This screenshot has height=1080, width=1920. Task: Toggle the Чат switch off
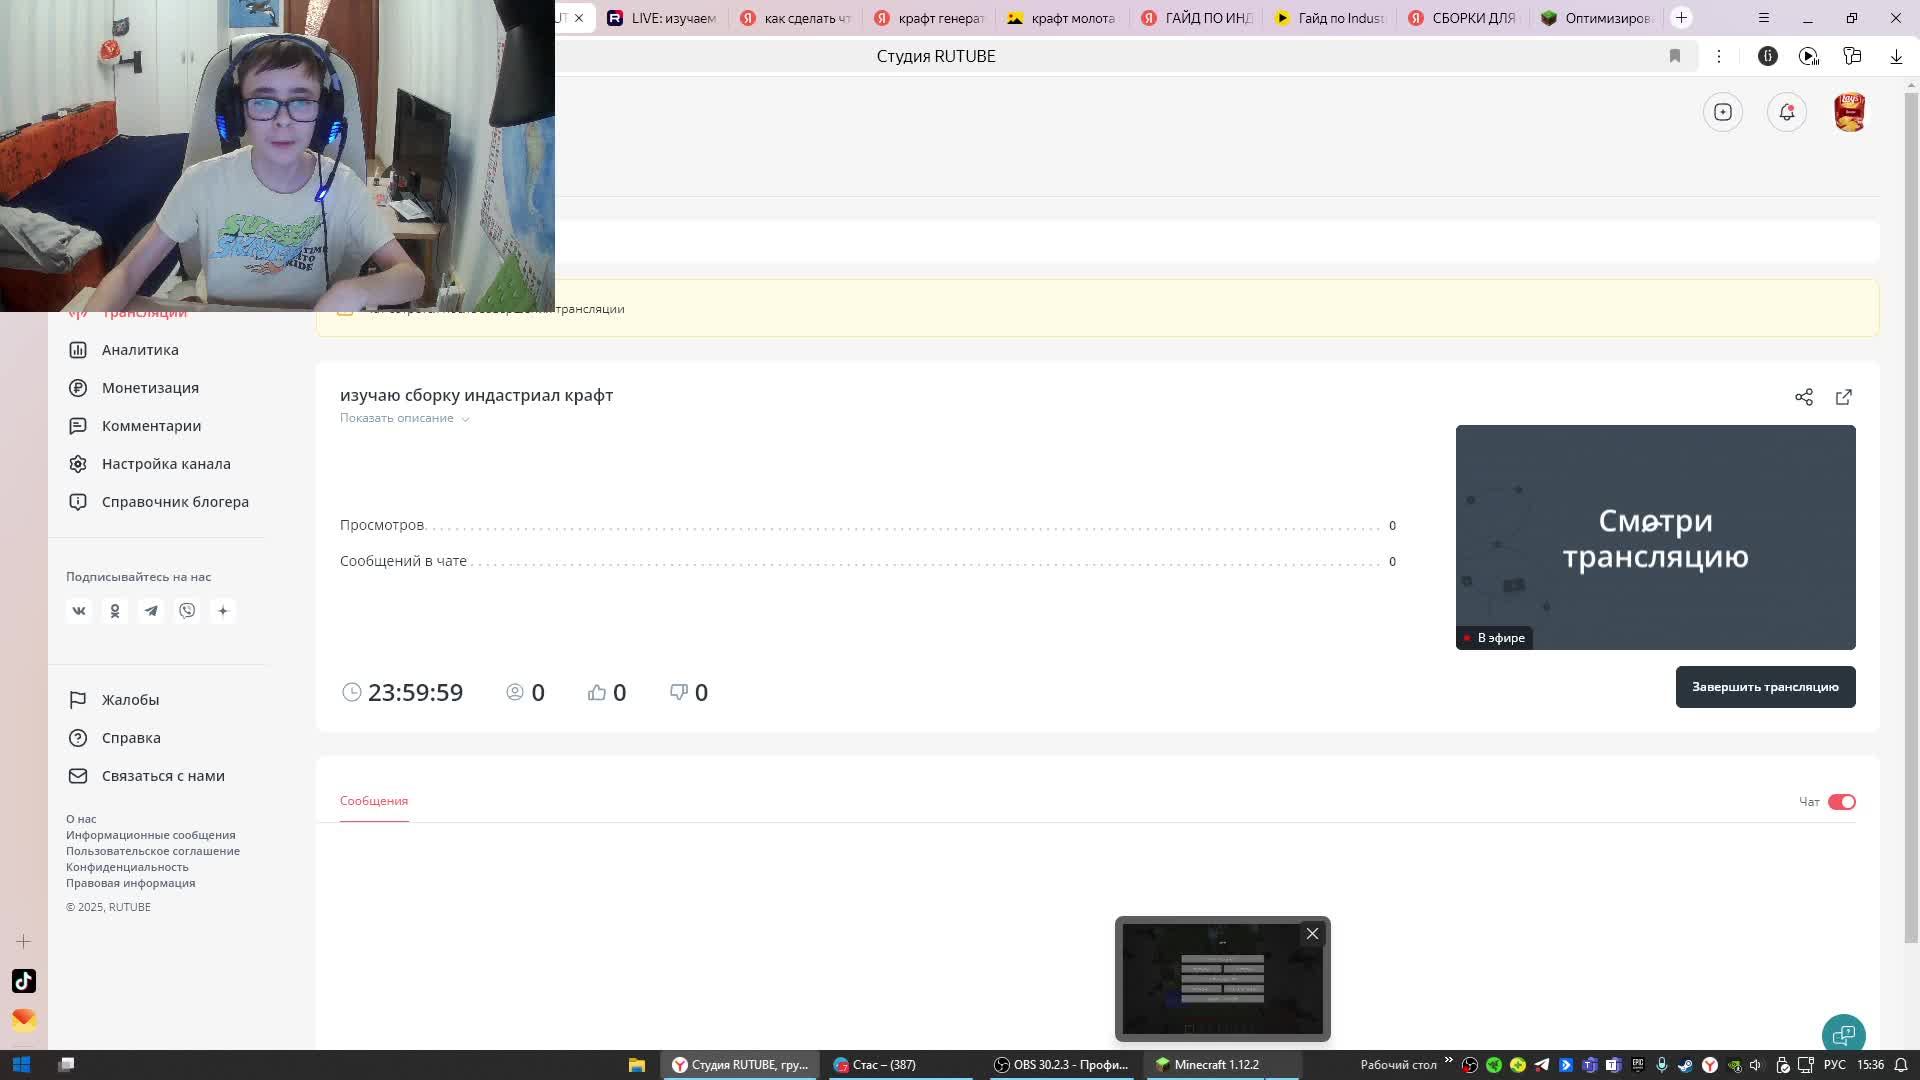click(1841, 802)
